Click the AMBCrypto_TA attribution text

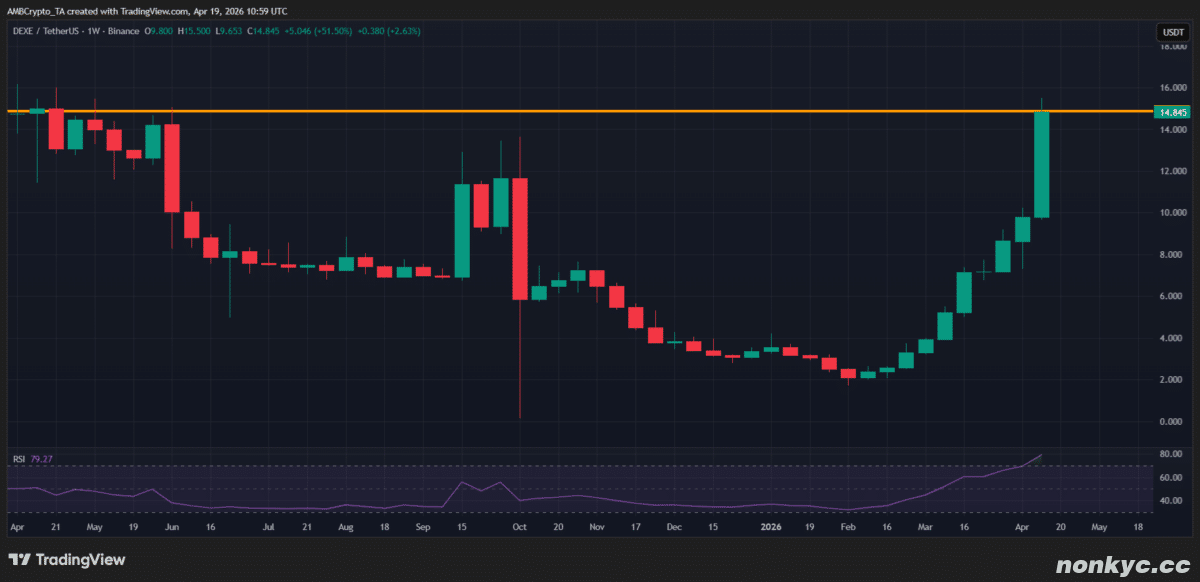coord(44,11)
